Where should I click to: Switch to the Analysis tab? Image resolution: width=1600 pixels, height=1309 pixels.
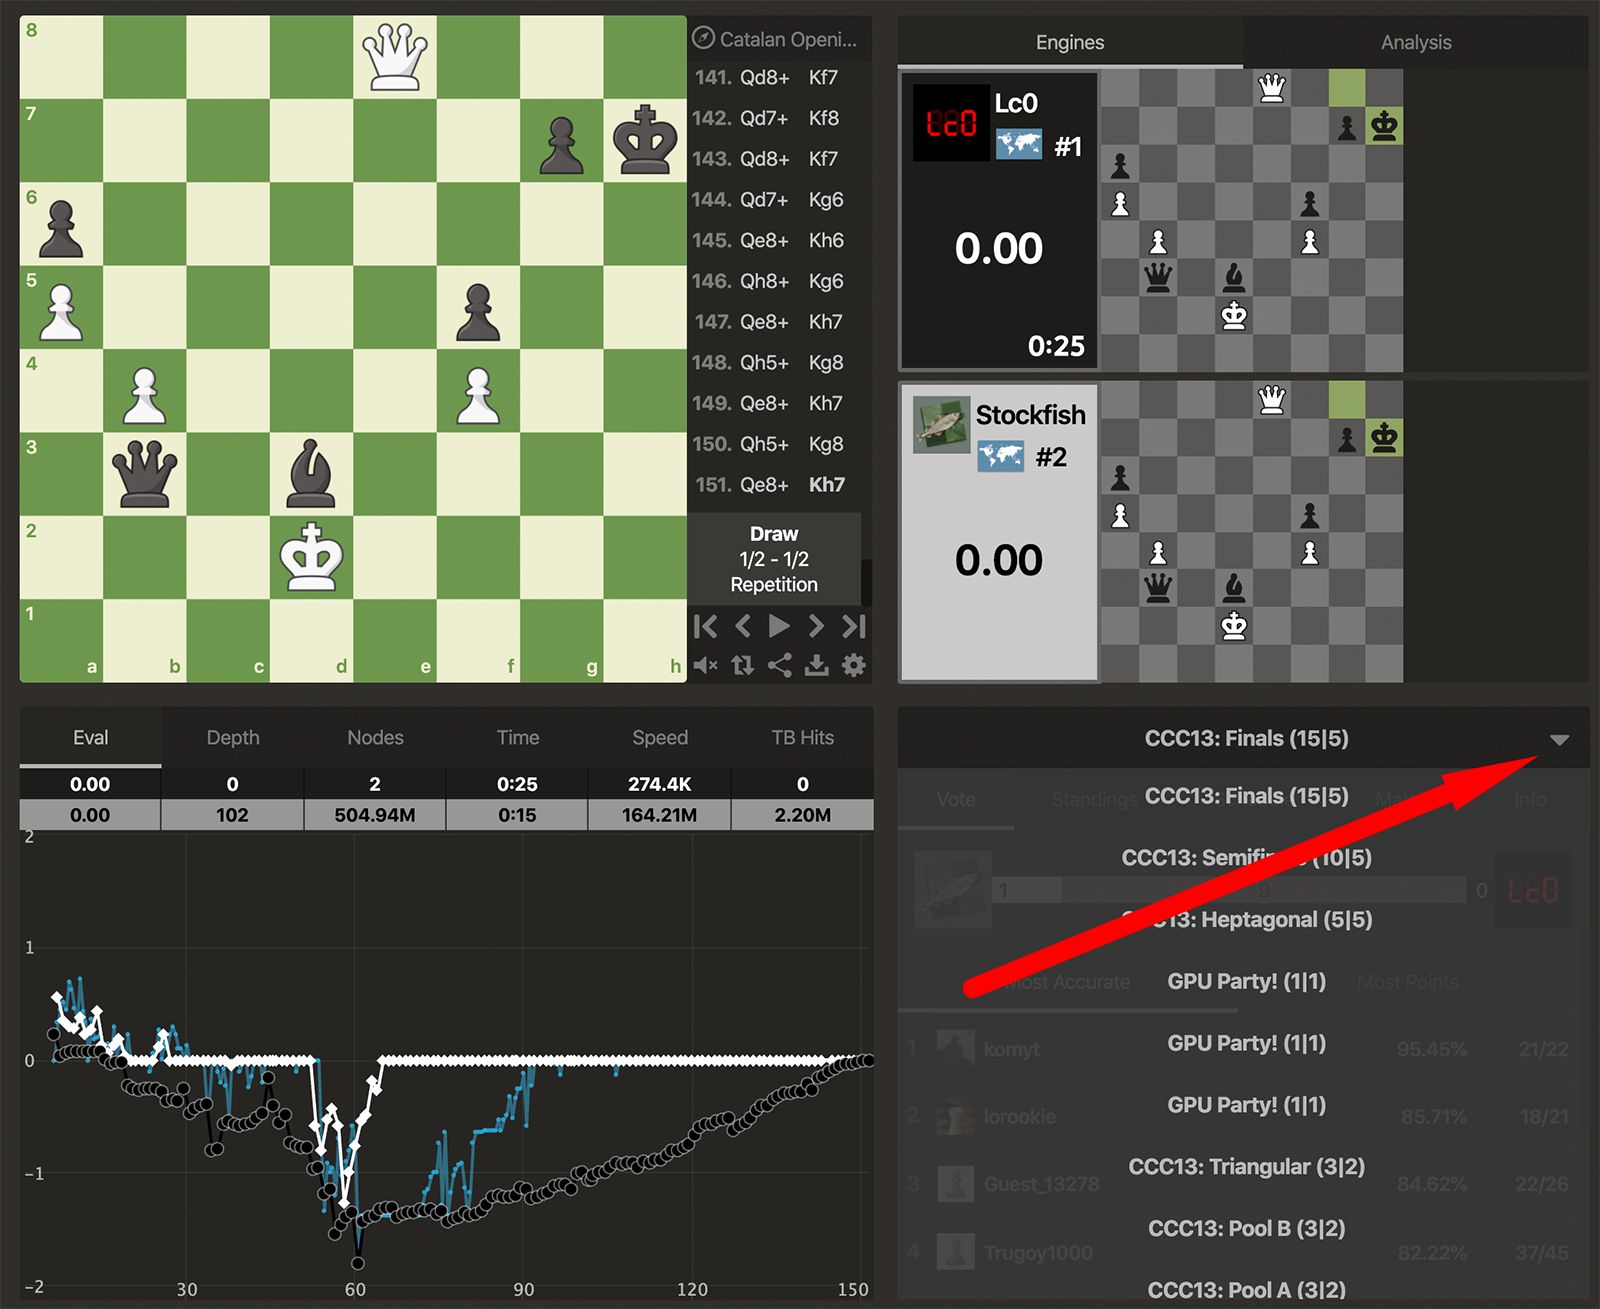(1416, 42)
